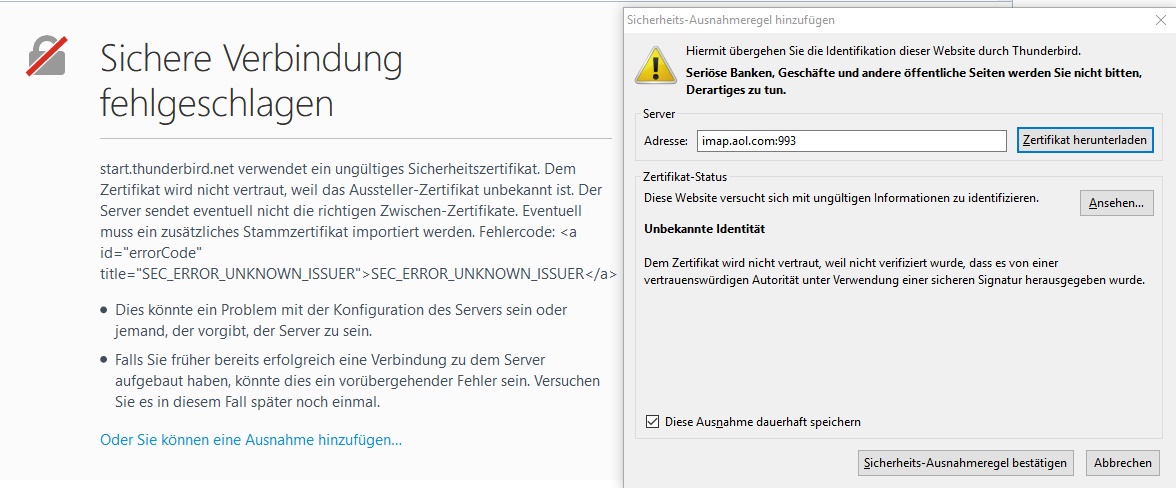Click the 'Sichere Verbindung fehlgeschlagen' heading
The height and width of the screenshot is (488, 1176).
pyautogui.click(x=251, y=82)
